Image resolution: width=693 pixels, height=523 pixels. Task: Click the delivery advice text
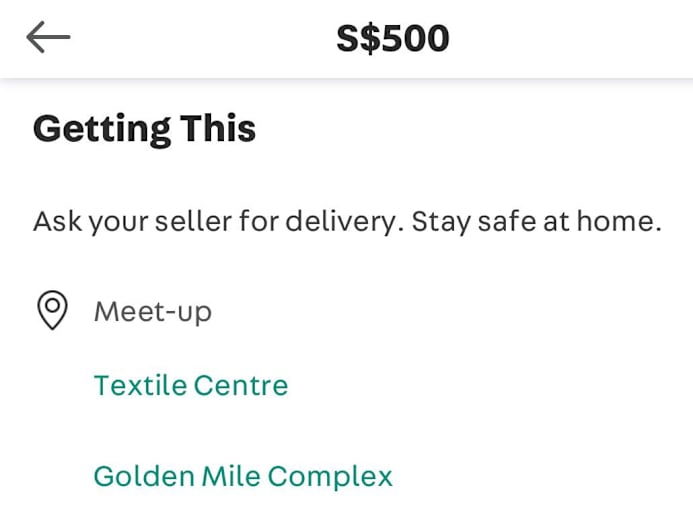(x=347, y=221)
